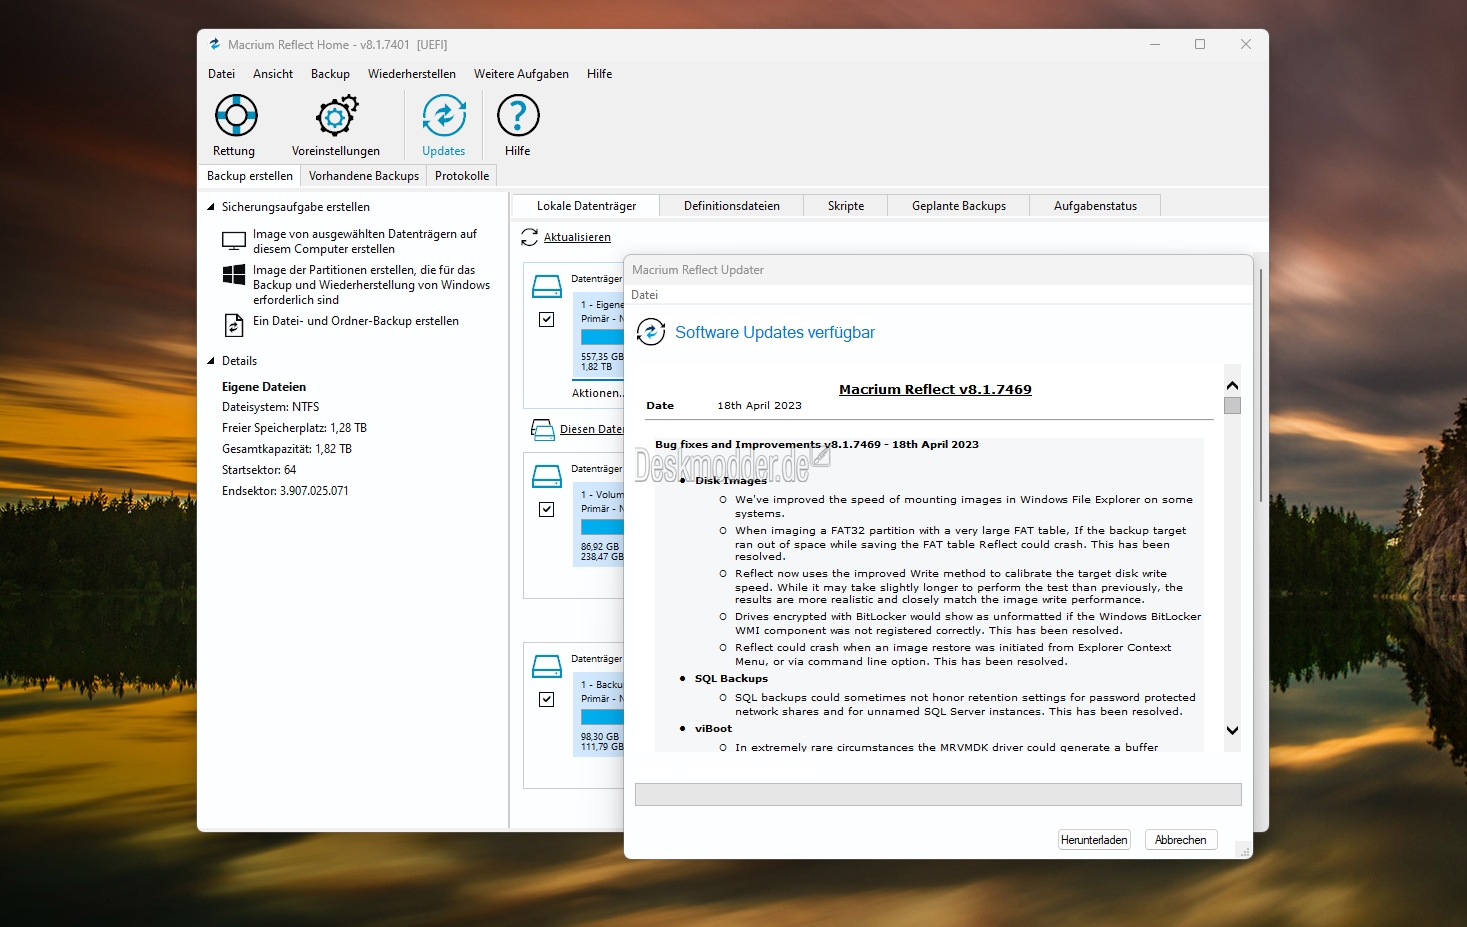This screenshot has width=1467, height=927.
Task: Select the first disk drive icon
Action: click(547, 286)
